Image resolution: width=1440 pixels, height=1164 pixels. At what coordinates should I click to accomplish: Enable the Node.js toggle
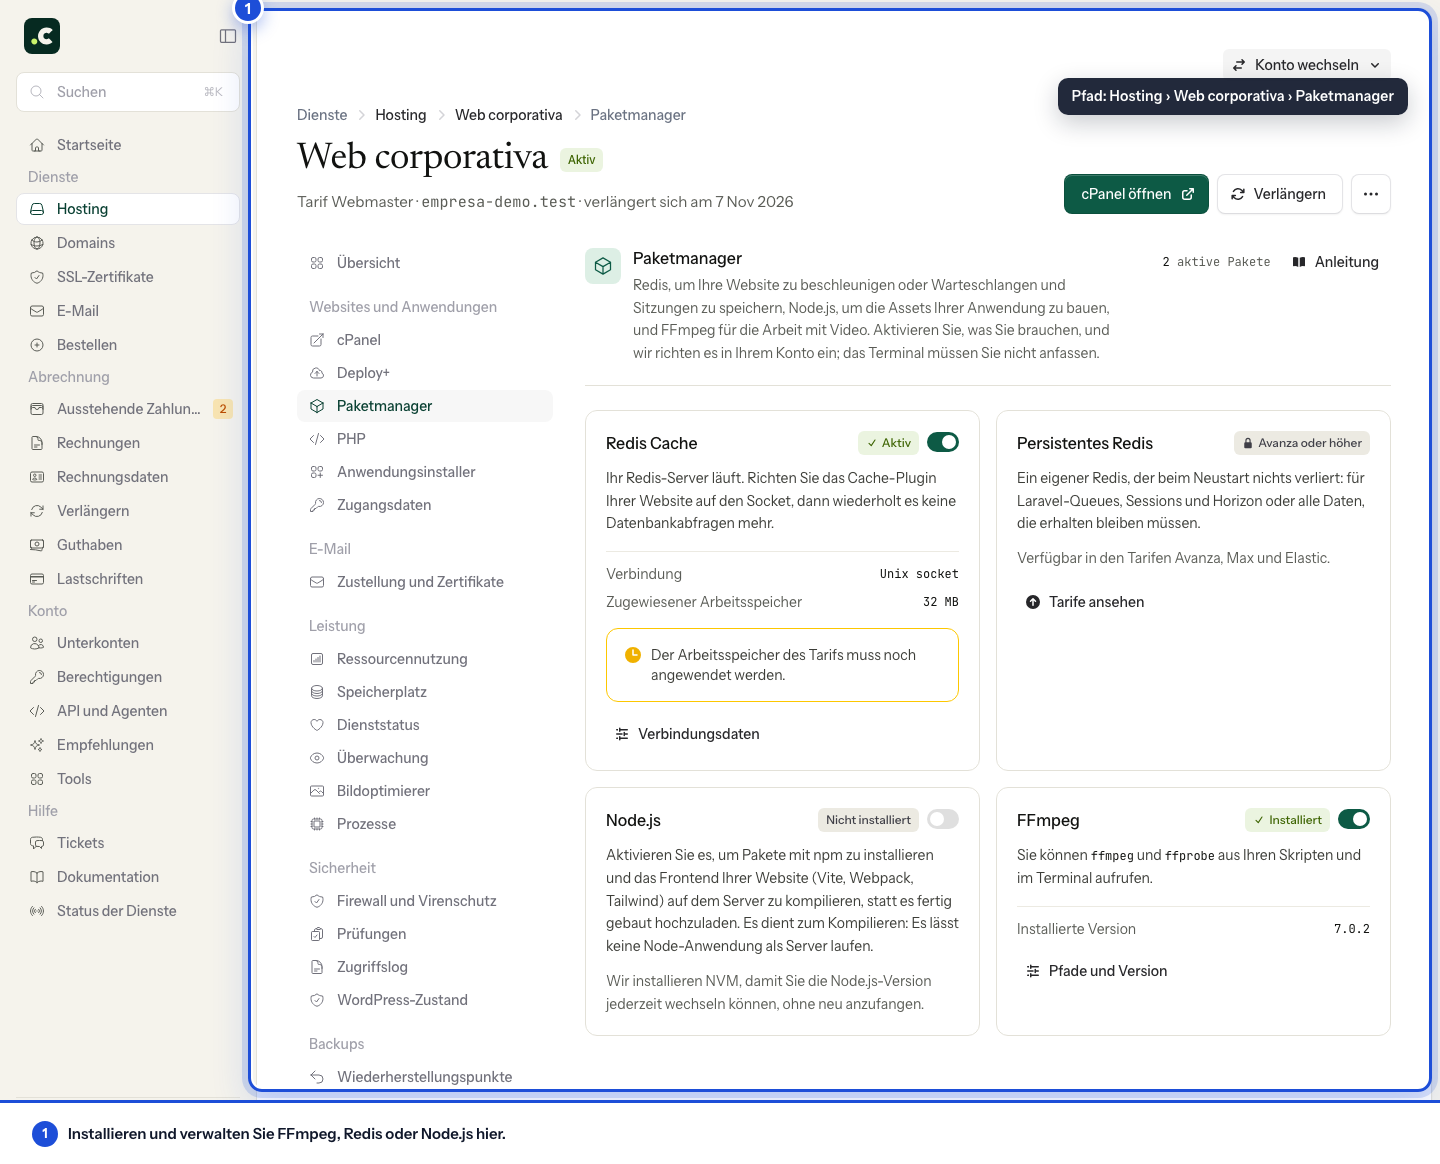[943, 819]
